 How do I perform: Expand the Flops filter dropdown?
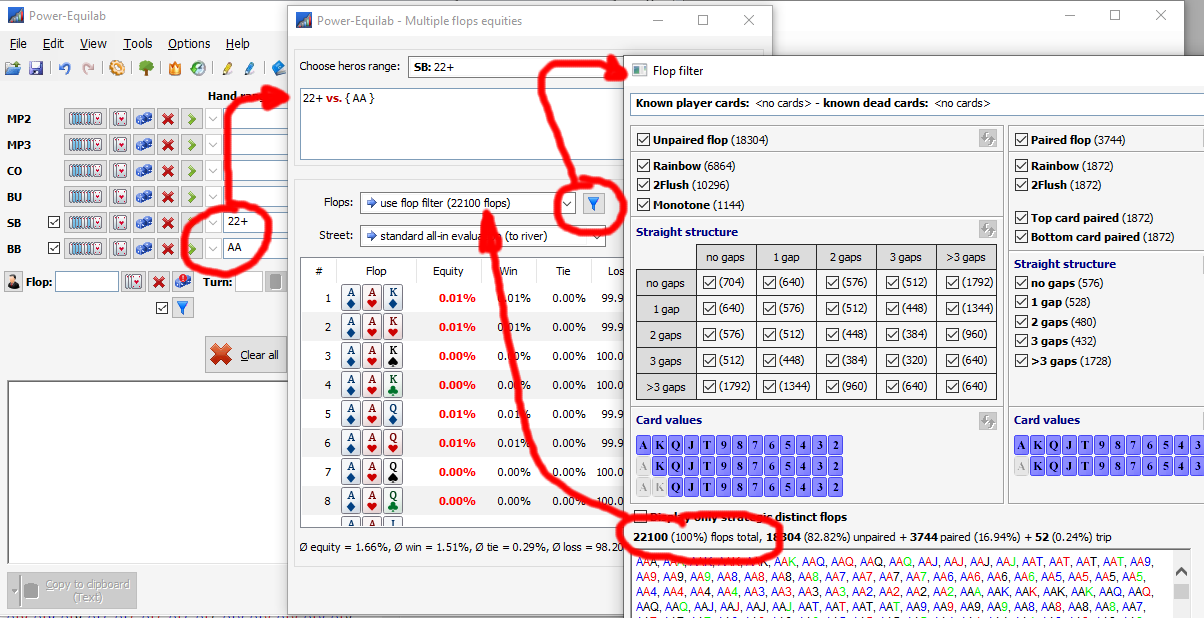568,203
